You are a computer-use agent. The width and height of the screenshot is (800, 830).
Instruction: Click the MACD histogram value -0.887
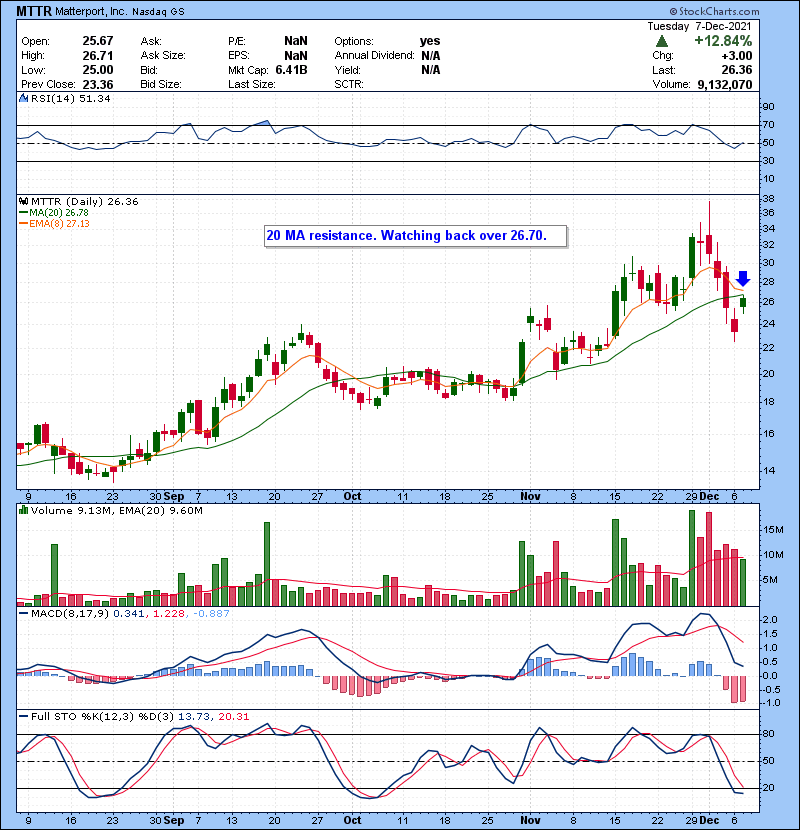(211, 614)
